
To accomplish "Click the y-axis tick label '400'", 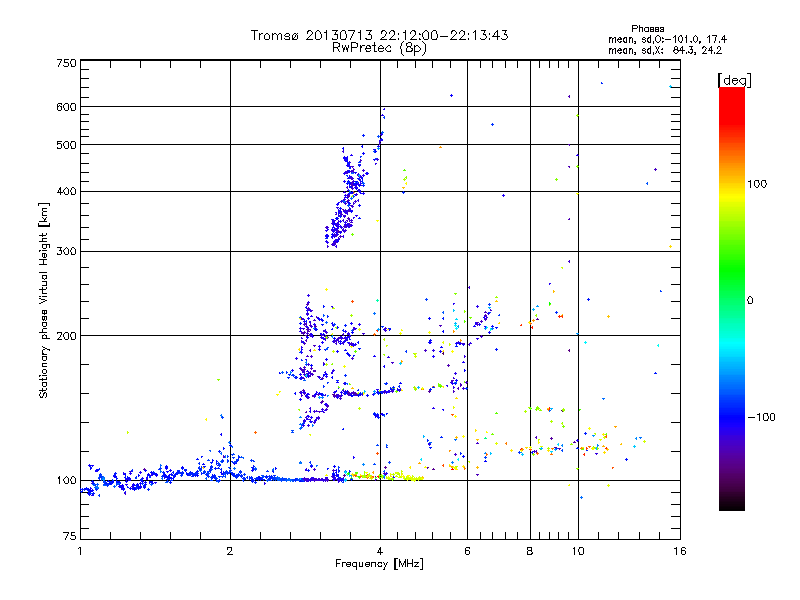I will click(x=66, y=191).
